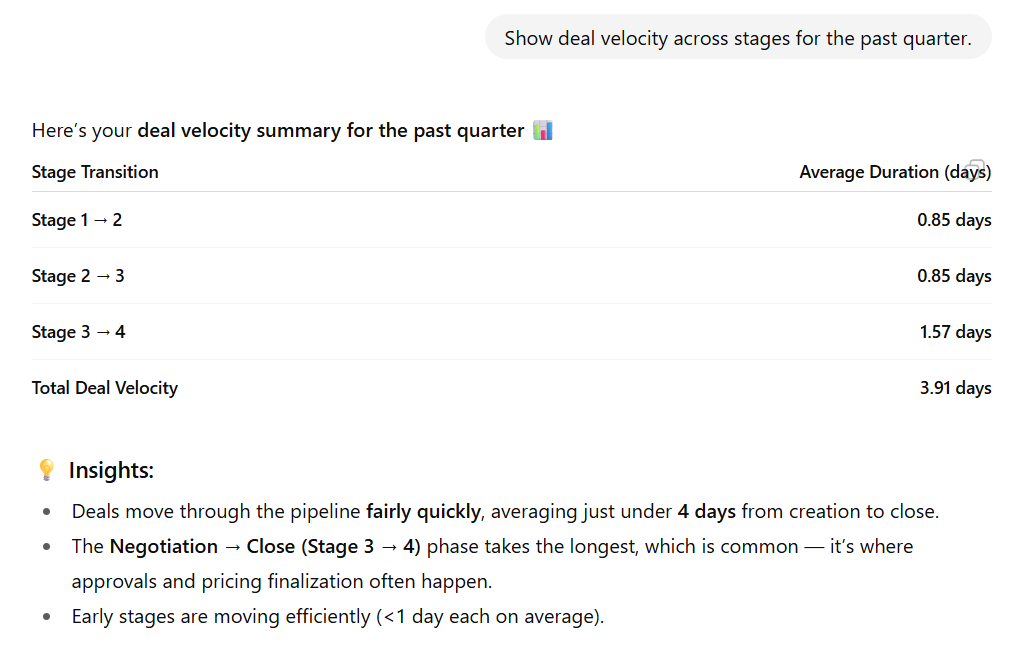The width and height of the screenshot is (1024, 653).
Task: Click the Stage Transition column header
Action: click(95, 172)
